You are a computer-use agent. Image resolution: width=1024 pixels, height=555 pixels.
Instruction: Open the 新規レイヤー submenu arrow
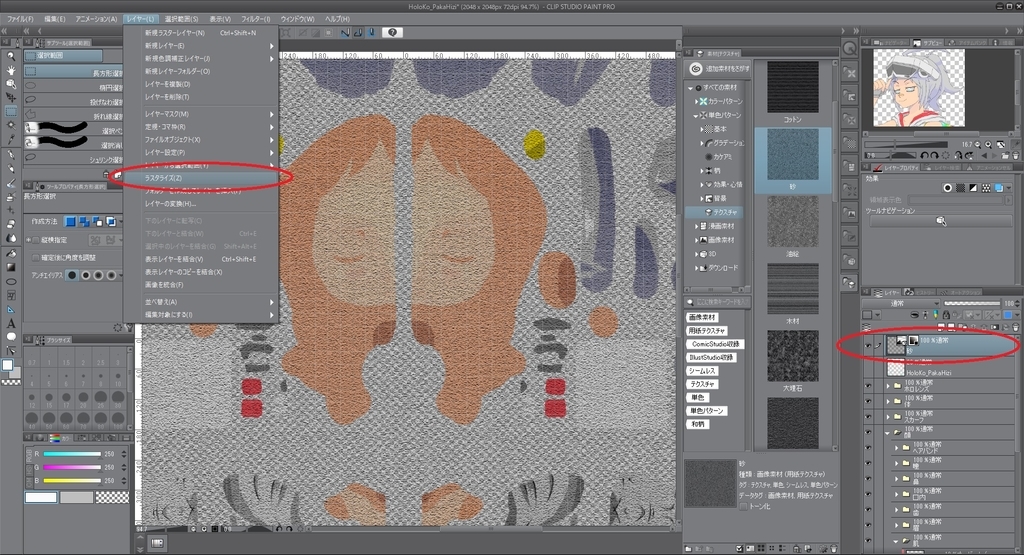coord(271,46)
